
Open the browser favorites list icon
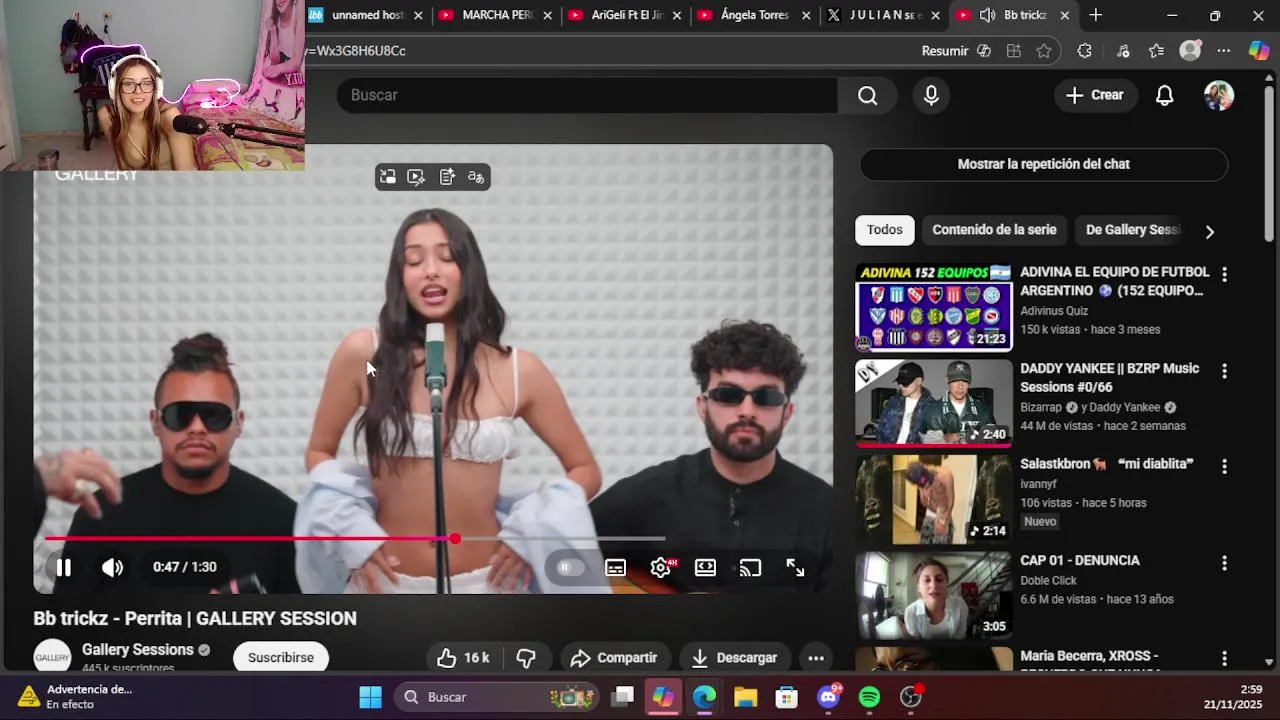point(1157,51)
